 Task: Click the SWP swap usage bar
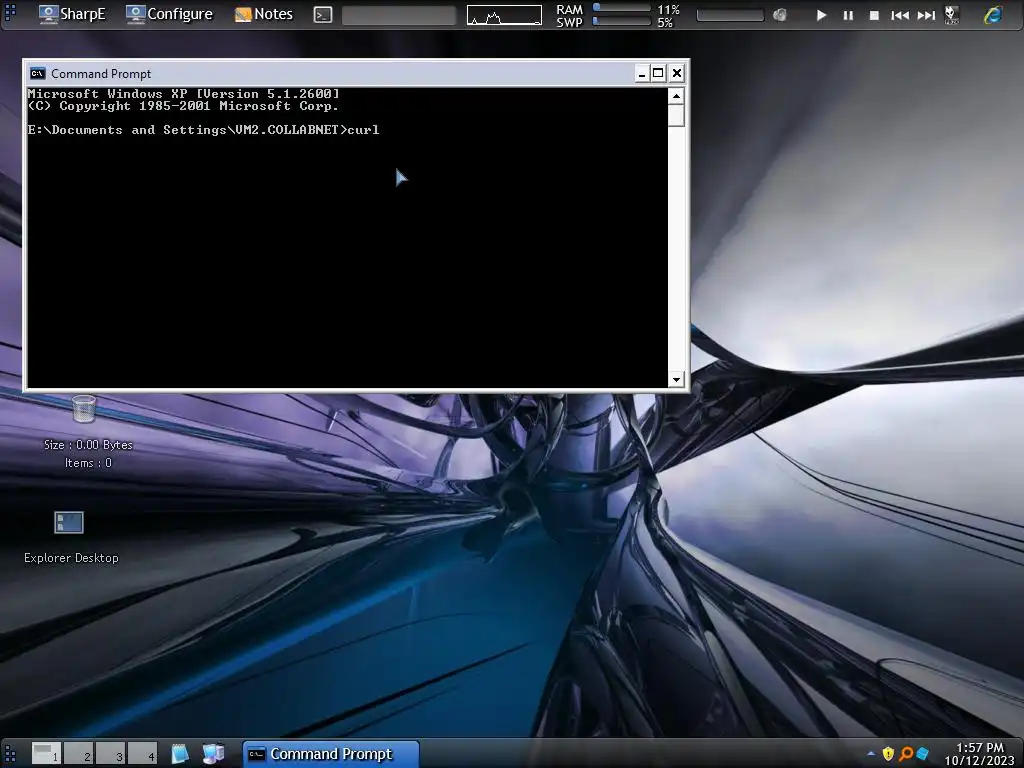pyautogui.click(x=622, y=22)
